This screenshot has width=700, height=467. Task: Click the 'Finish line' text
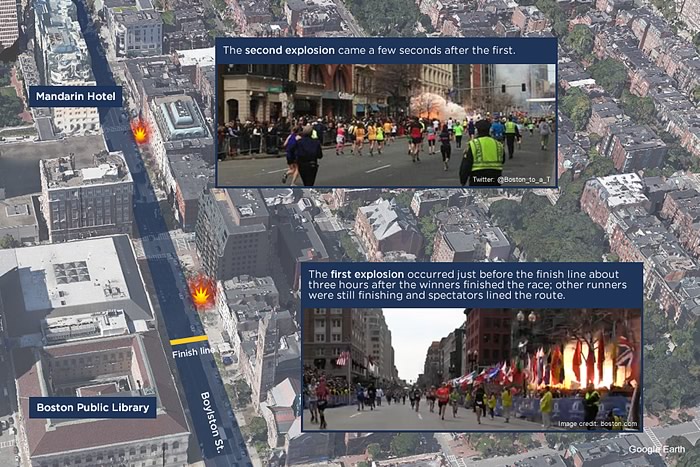tap(193, 353)
